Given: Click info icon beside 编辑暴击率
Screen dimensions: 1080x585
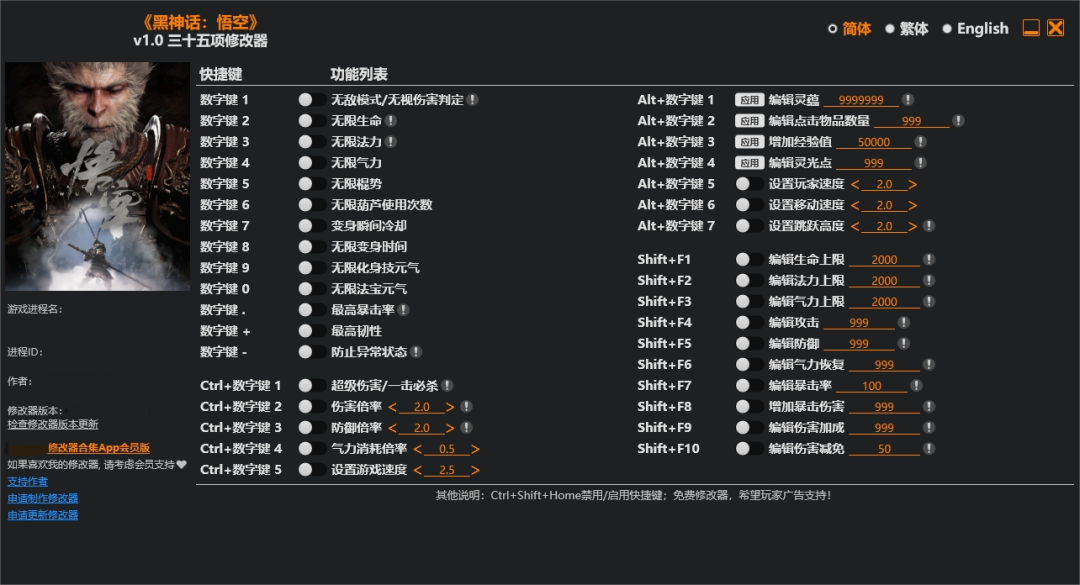Looking at the screenshot, I should 916,386.
